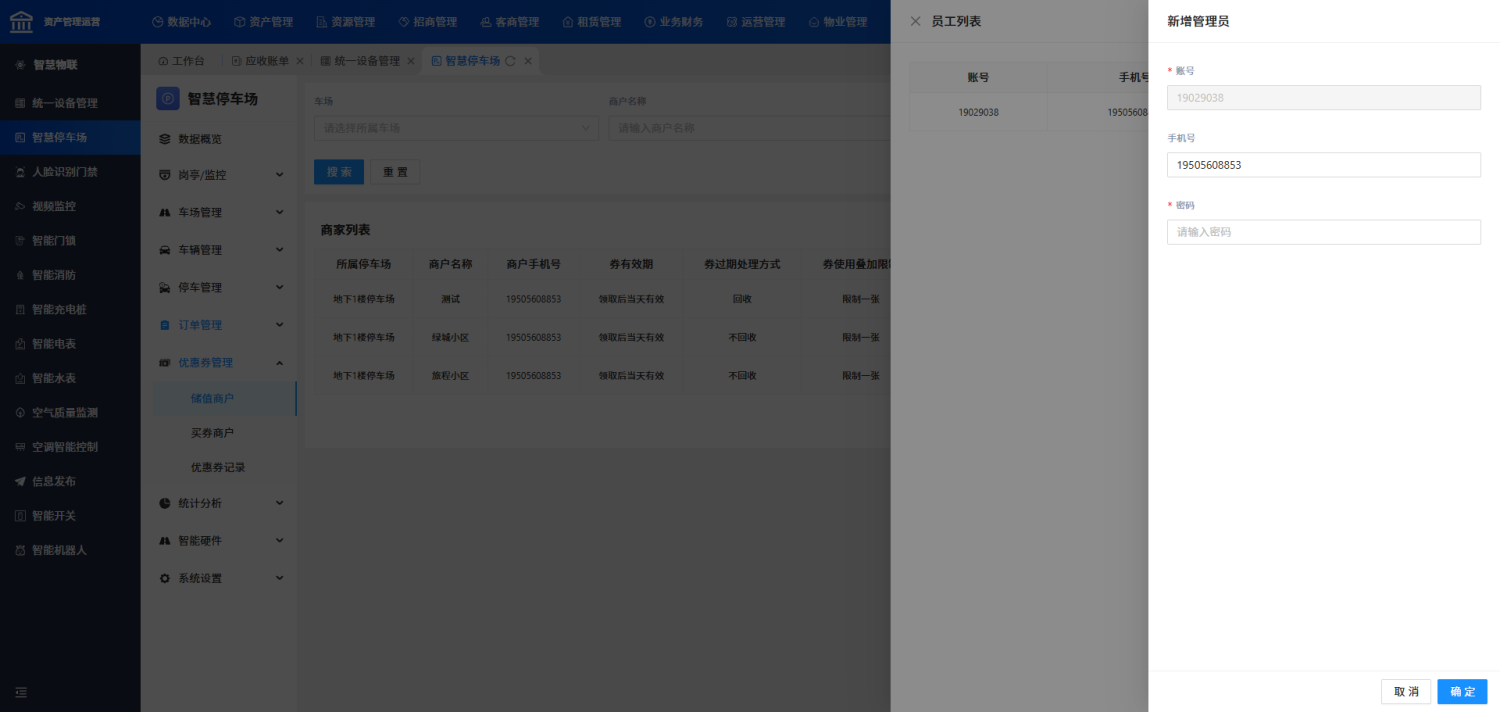Click the 智能消防 sidebar icon

[20, 275]
